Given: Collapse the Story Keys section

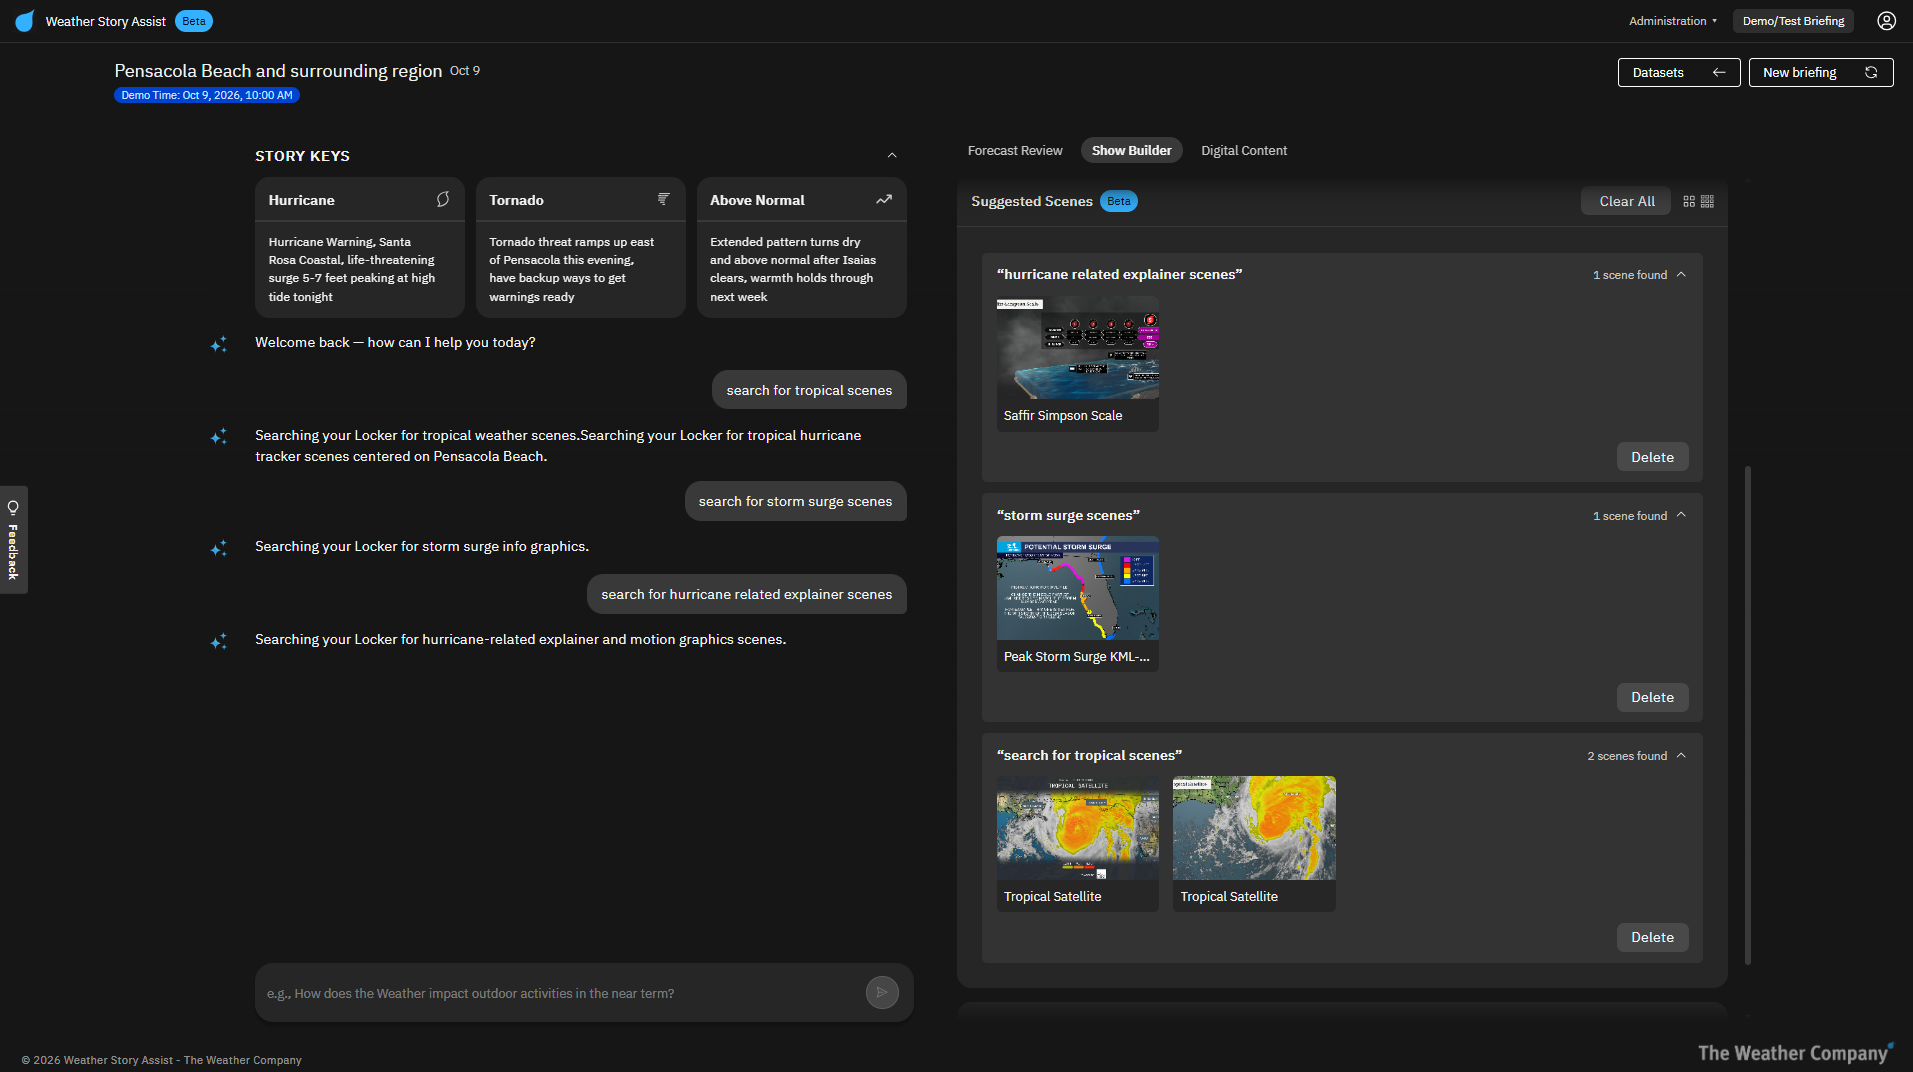Looking at the screenshot, I should (x=892, y=155).
